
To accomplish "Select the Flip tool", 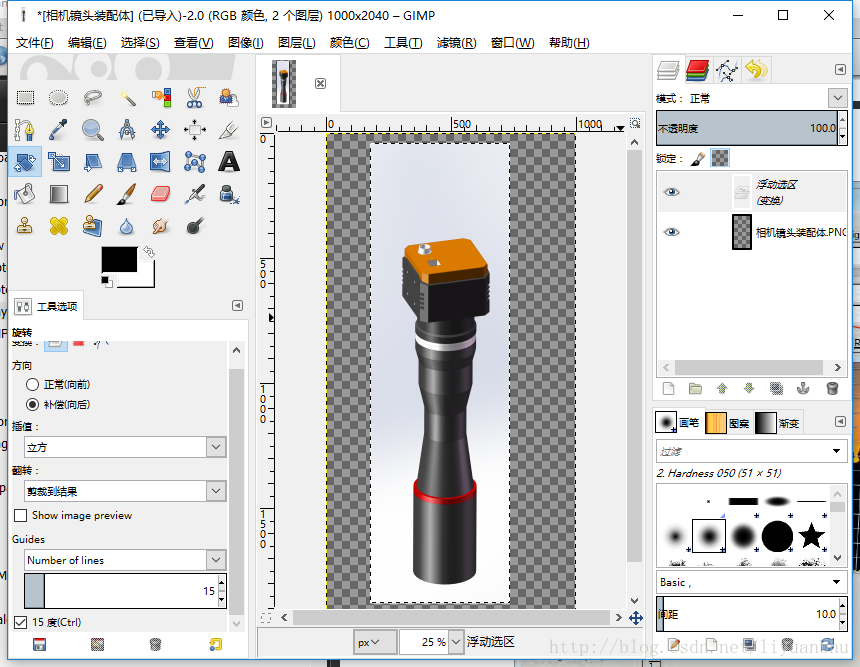I will tap(161, 162).
